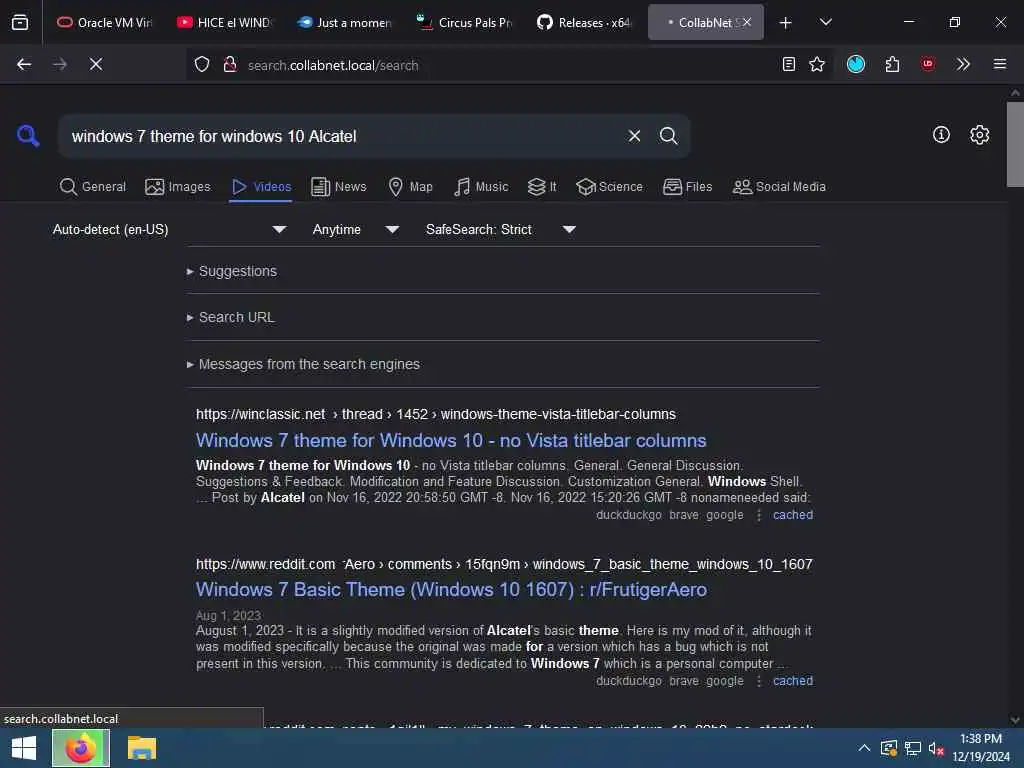The image size is (1024, 768).
Task: Open the About info icon
Action: tap(941, 135)
